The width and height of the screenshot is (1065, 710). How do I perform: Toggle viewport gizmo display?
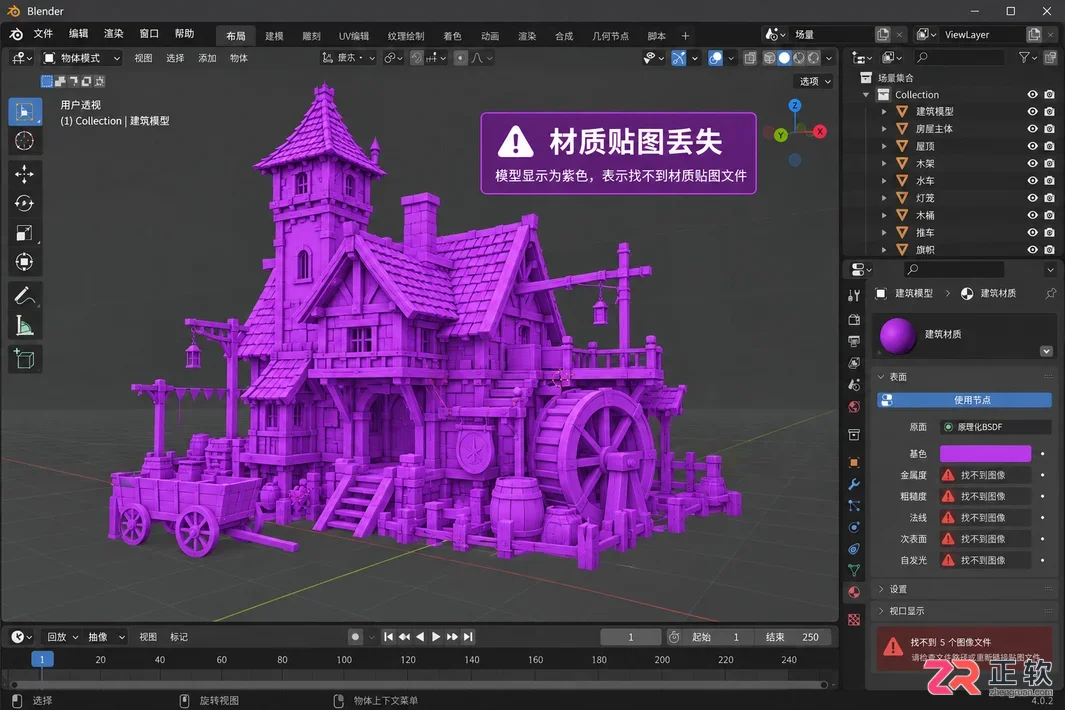(679, 58)
